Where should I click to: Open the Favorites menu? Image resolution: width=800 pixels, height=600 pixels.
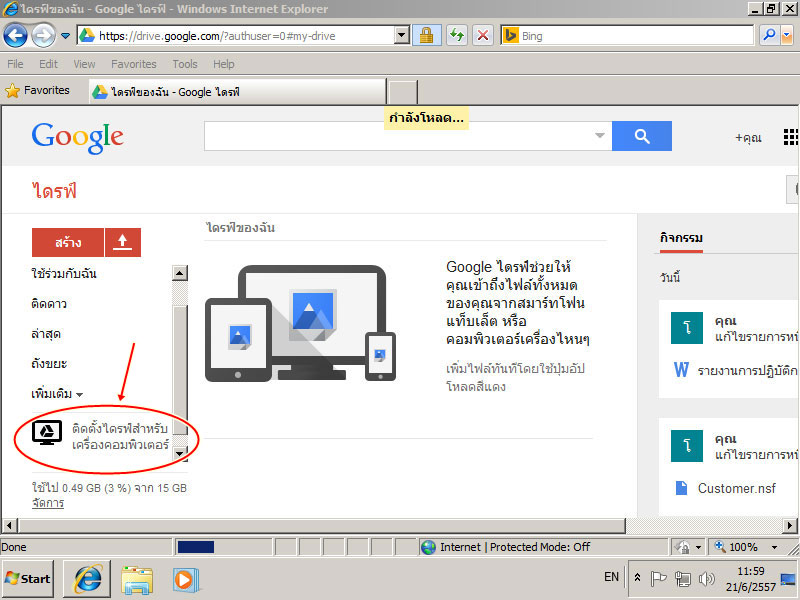click(x=134, y=64)
